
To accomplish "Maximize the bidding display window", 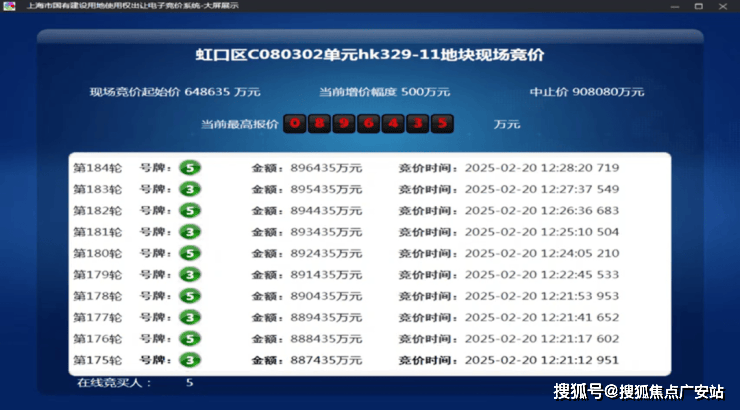I will [x=699, y=6].
